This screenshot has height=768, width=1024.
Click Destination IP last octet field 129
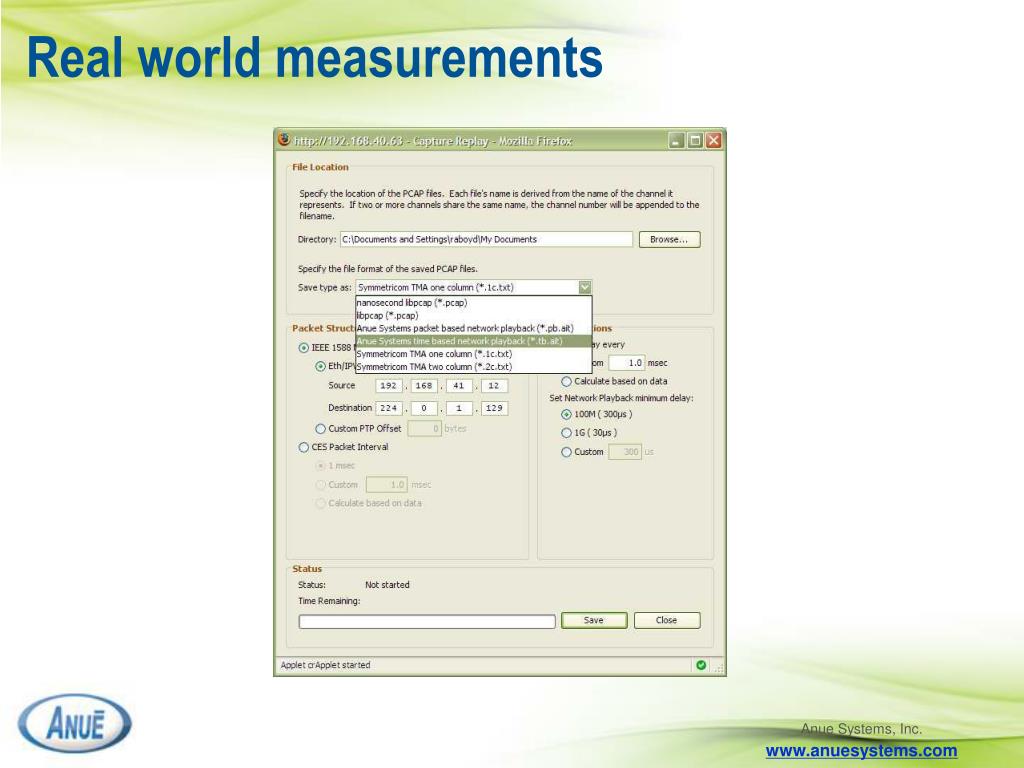pos(494,408)
